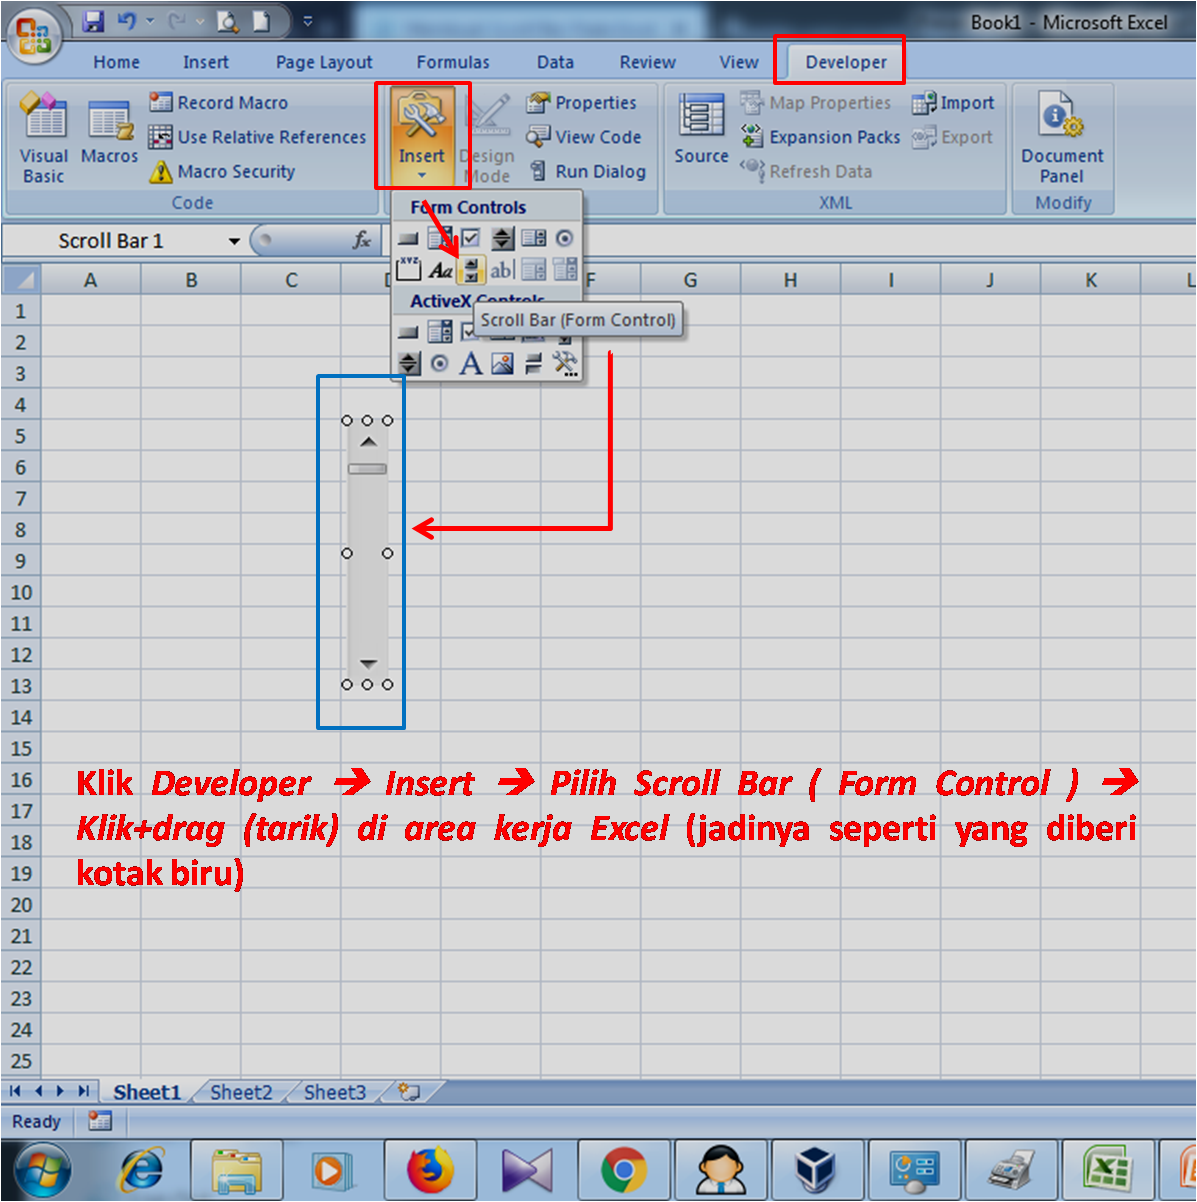Insert ActiveX Label control
This screenshot has width=1197, height=1202.
[x=471, y=363]
